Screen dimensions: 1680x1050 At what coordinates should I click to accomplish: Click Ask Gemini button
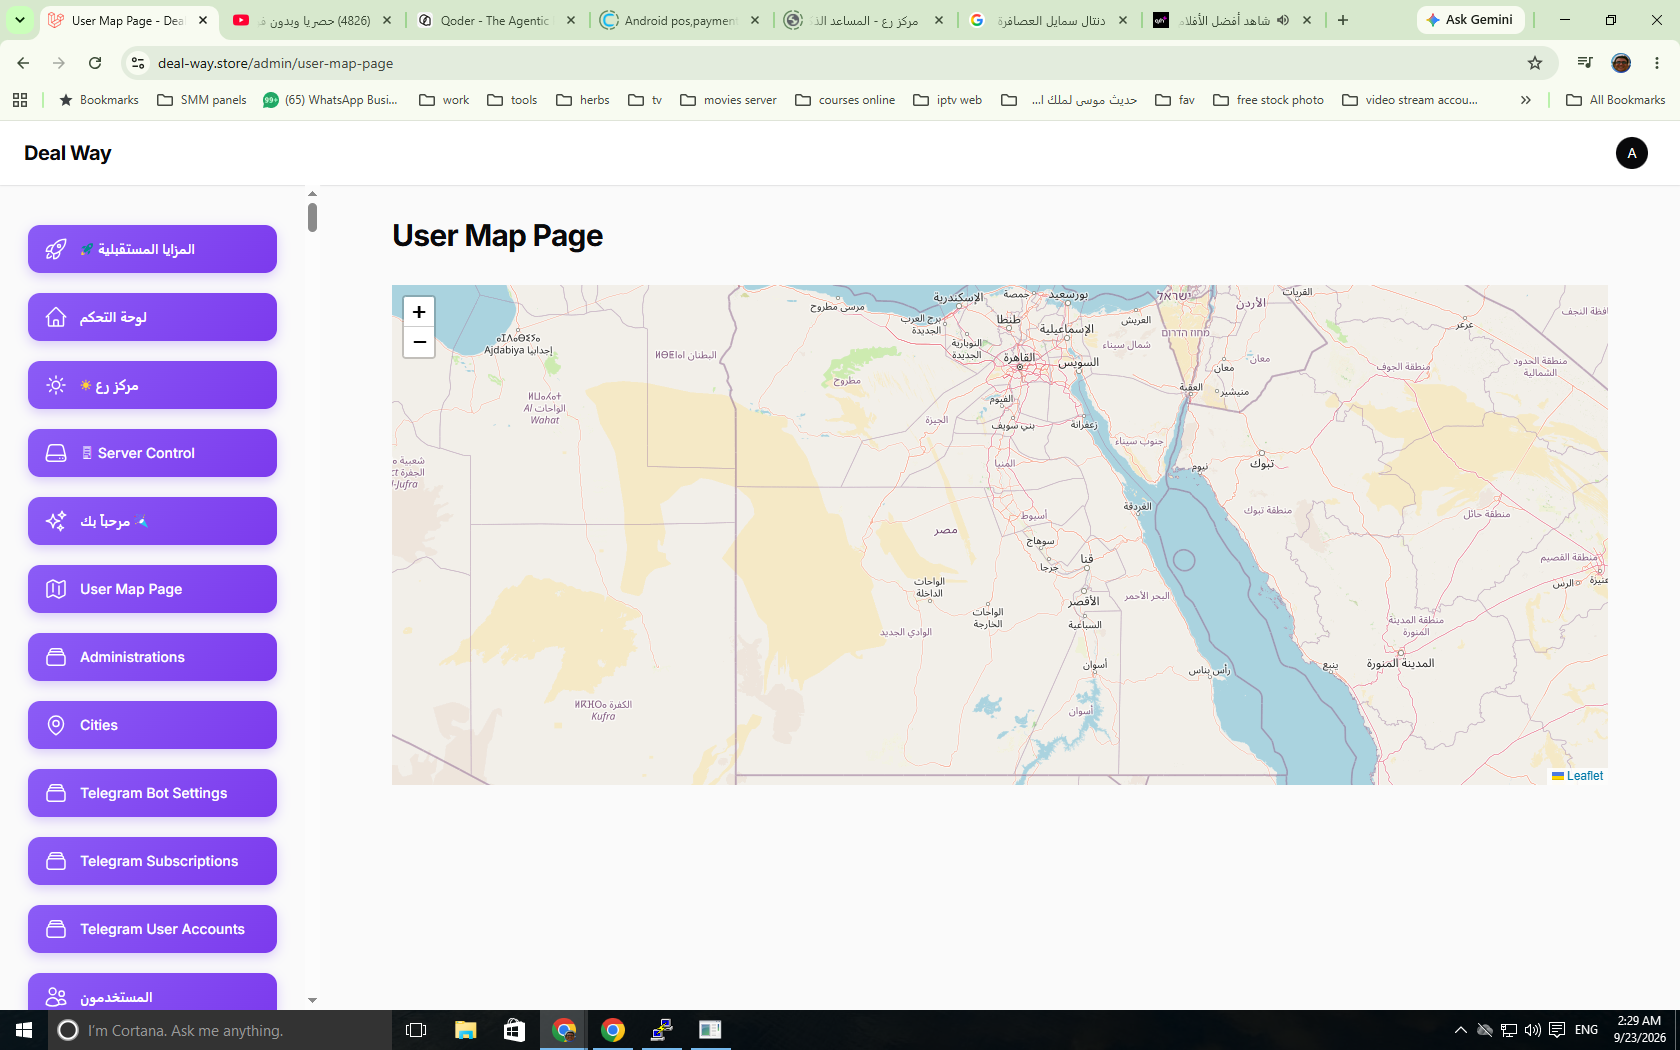coord(1470,20)
